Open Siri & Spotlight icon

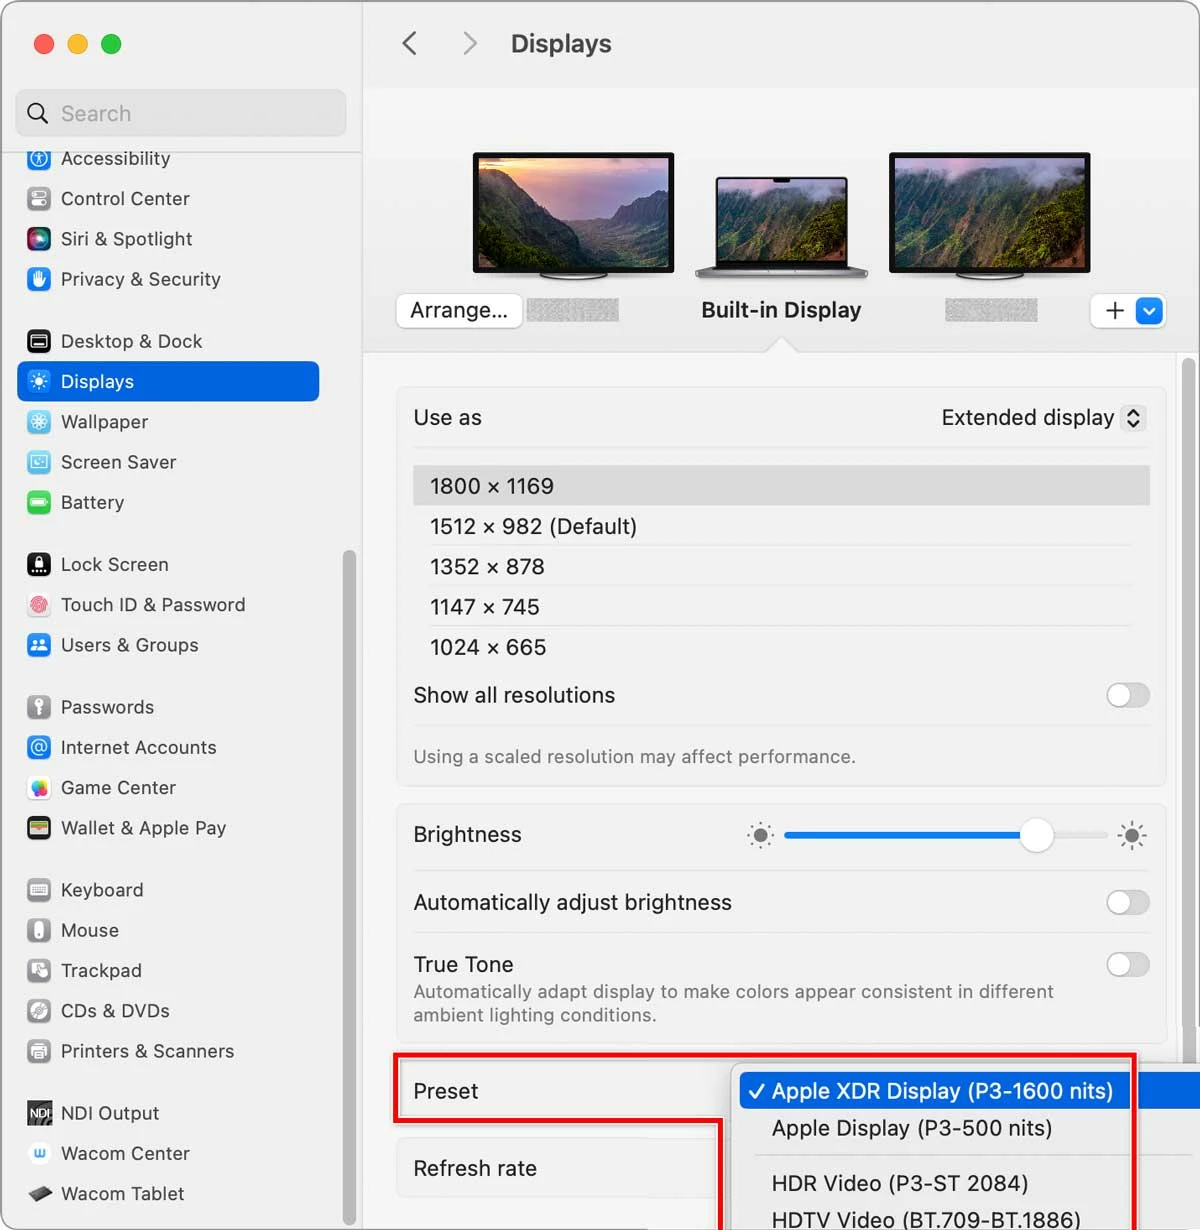click(x=39, y=238)
